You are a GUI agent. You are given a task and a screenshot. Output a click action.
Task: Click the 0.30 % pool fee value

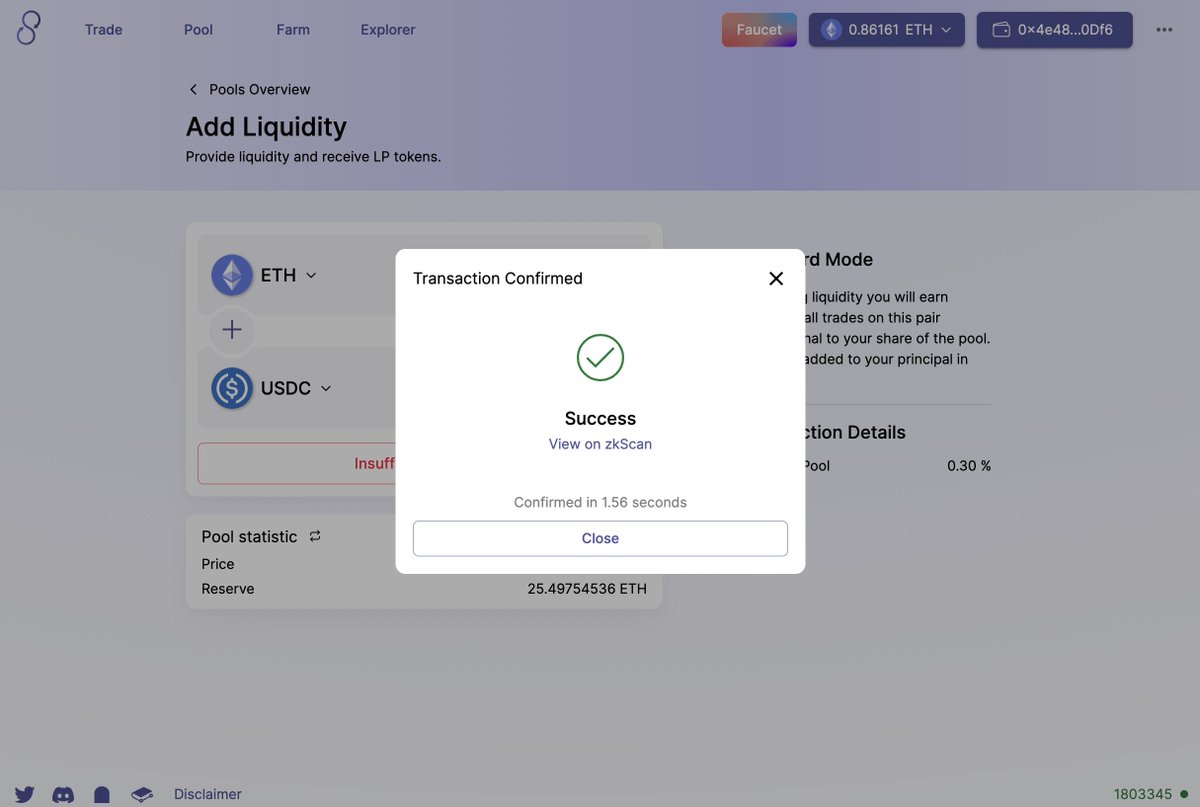[x=969, y=466]
